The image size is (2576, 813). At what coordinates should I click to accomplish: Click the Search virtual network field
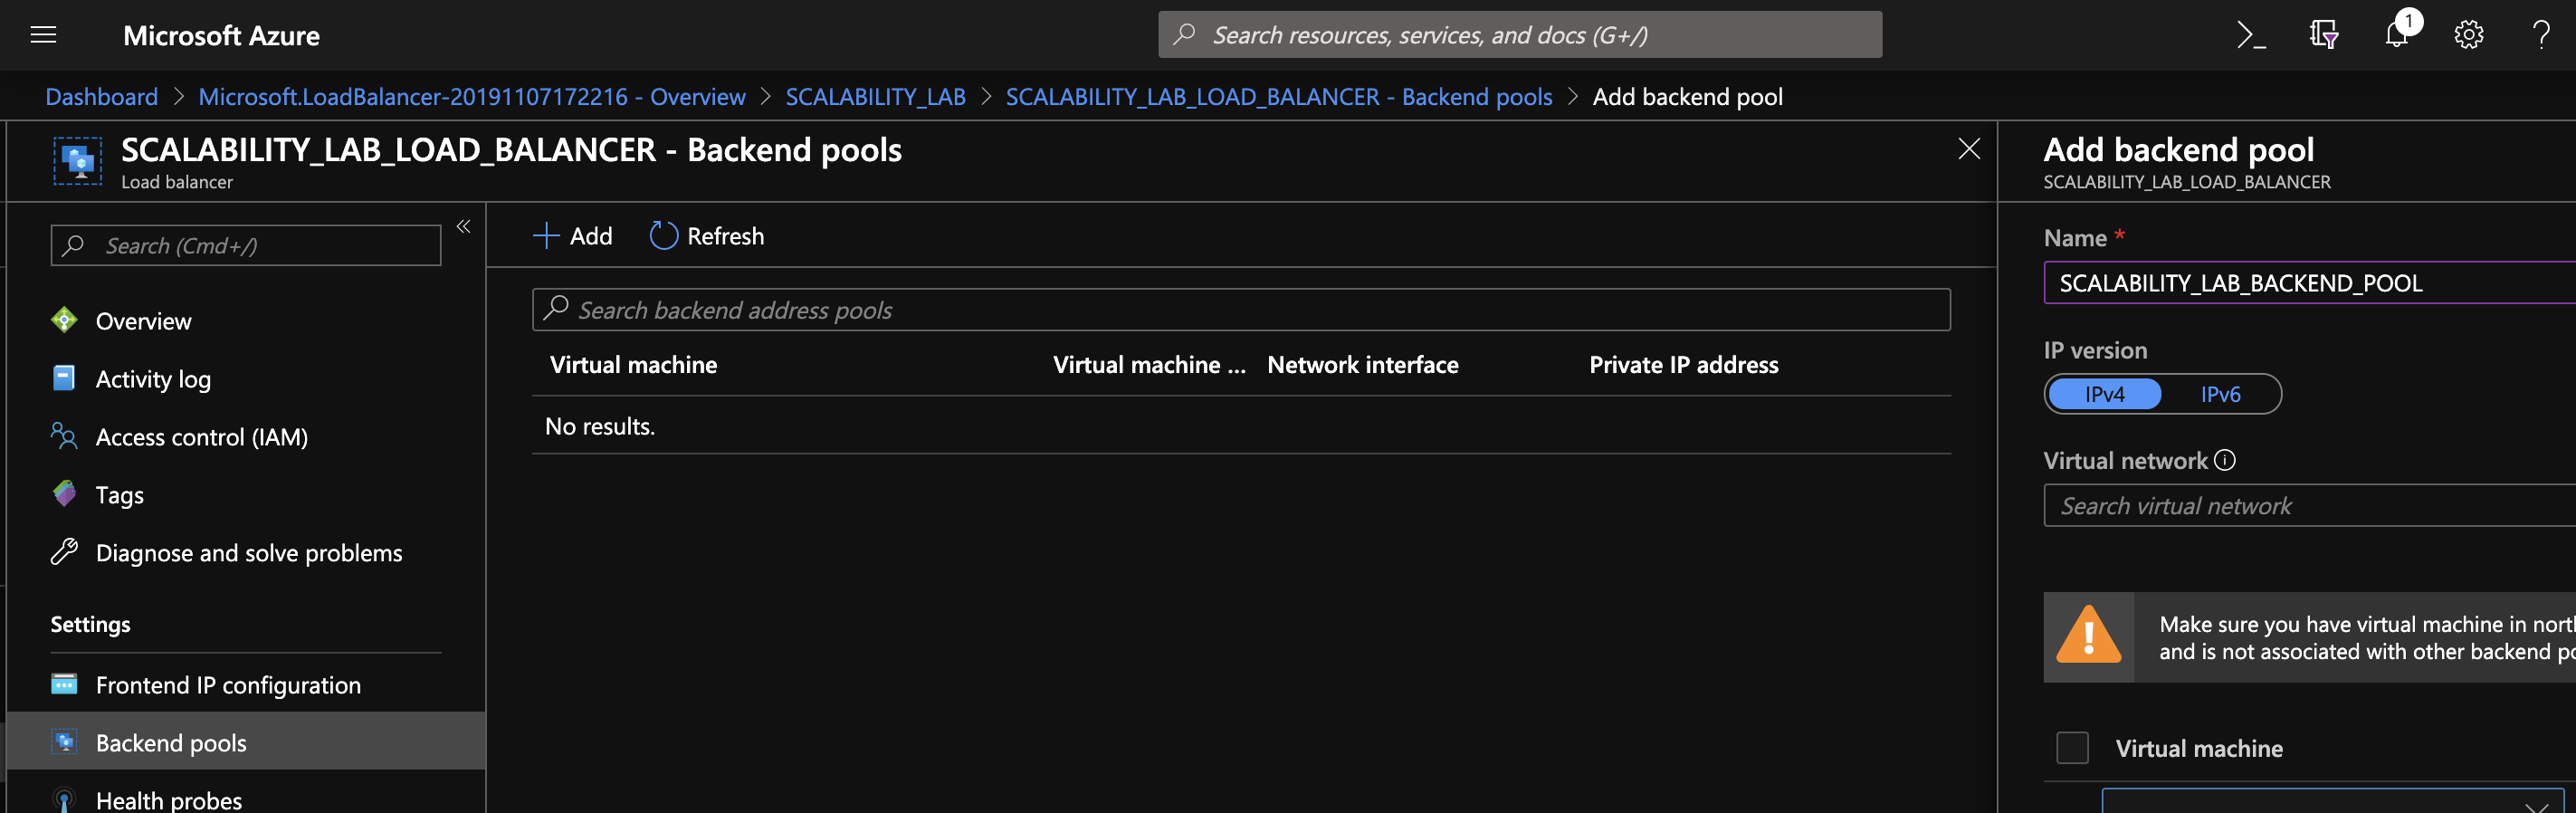point(2310,505)
